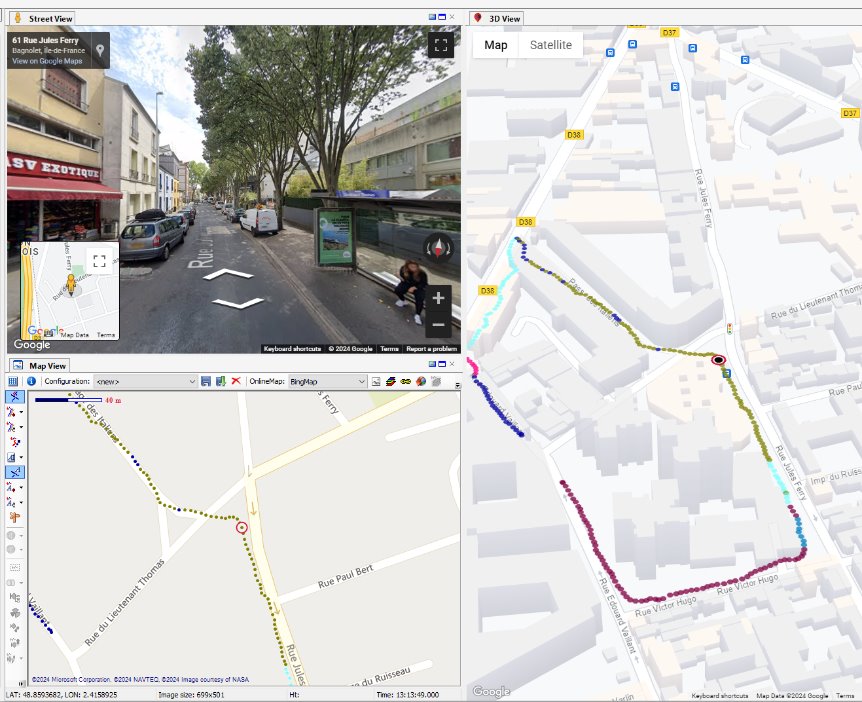Expand dropdown arrow of third side-toolbar icon
862x702 pixels.
tap(21, 427)
